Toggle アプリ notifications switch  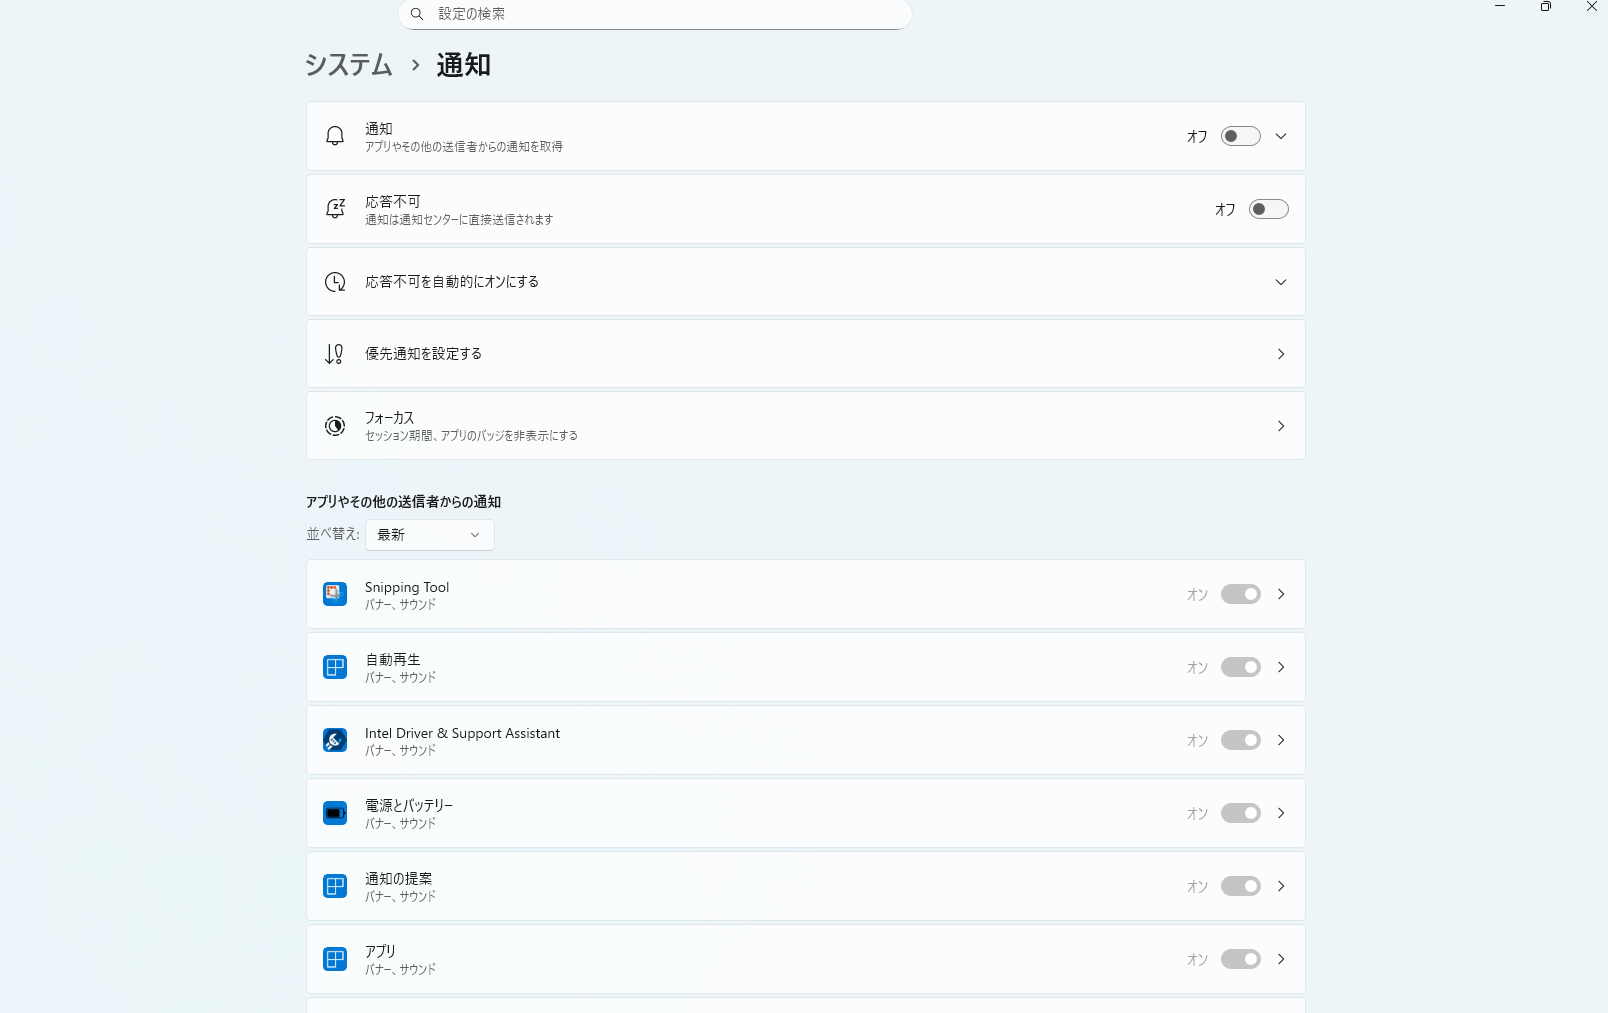click(1241, 959)
